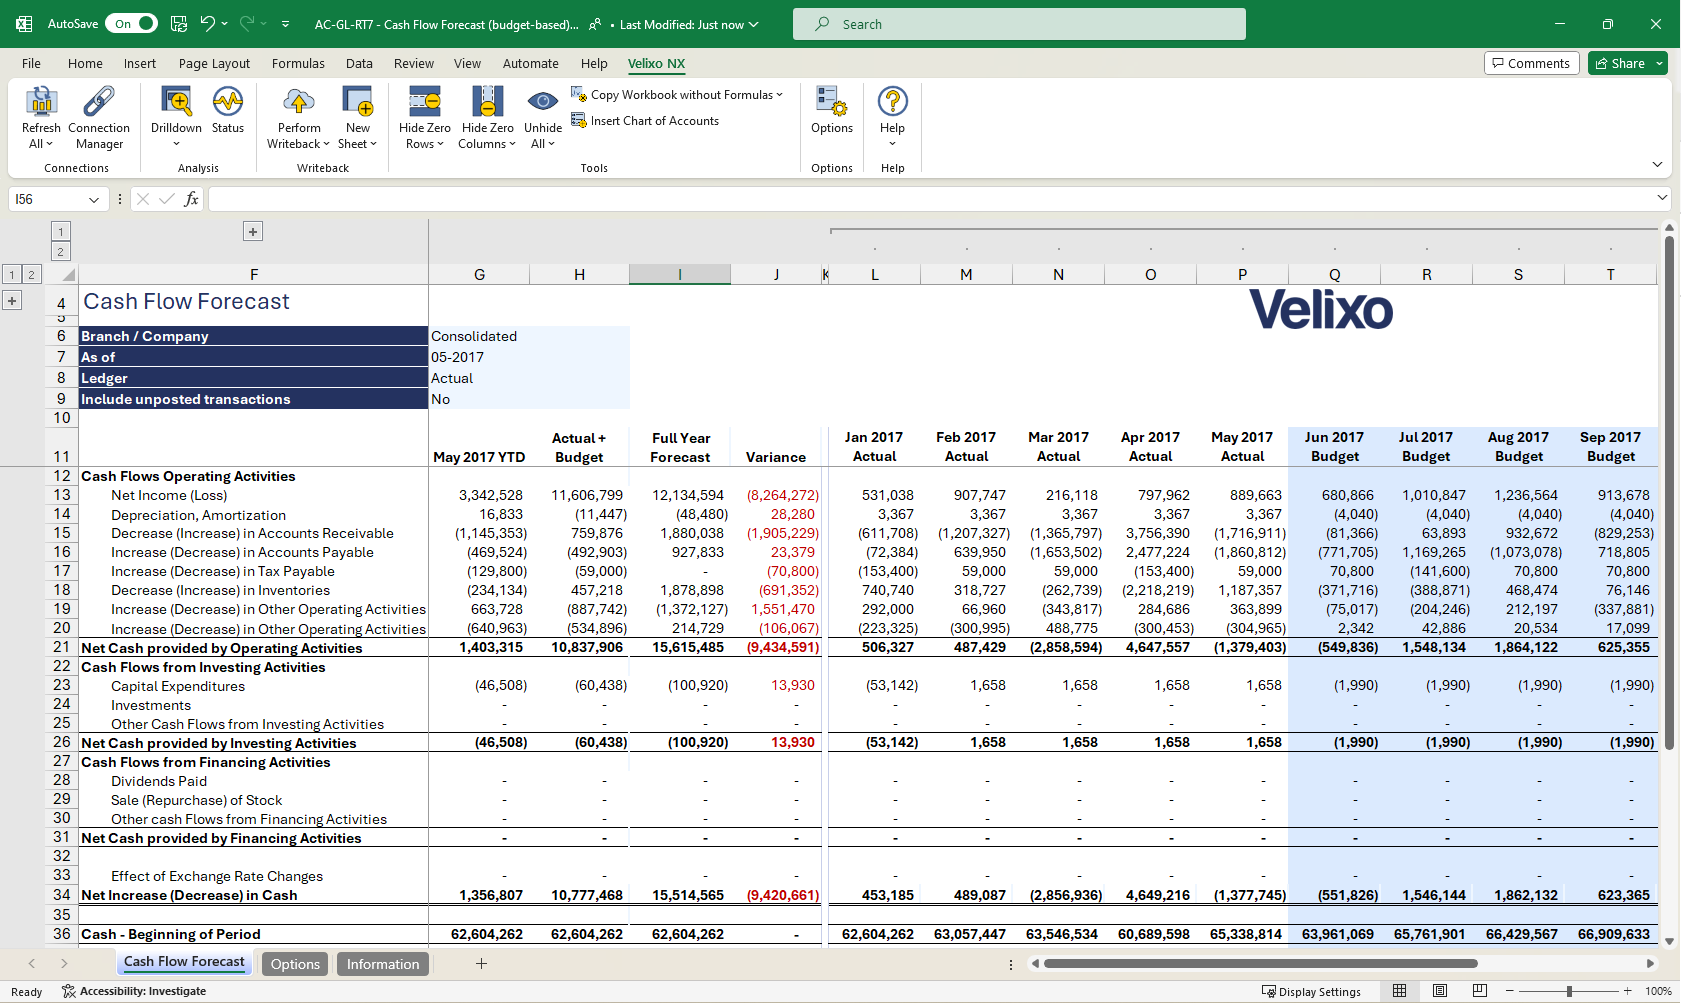The height and width of the screenshot is (1003, 1681).
Task: Click the Save icon in title bar
Action: 179,24
